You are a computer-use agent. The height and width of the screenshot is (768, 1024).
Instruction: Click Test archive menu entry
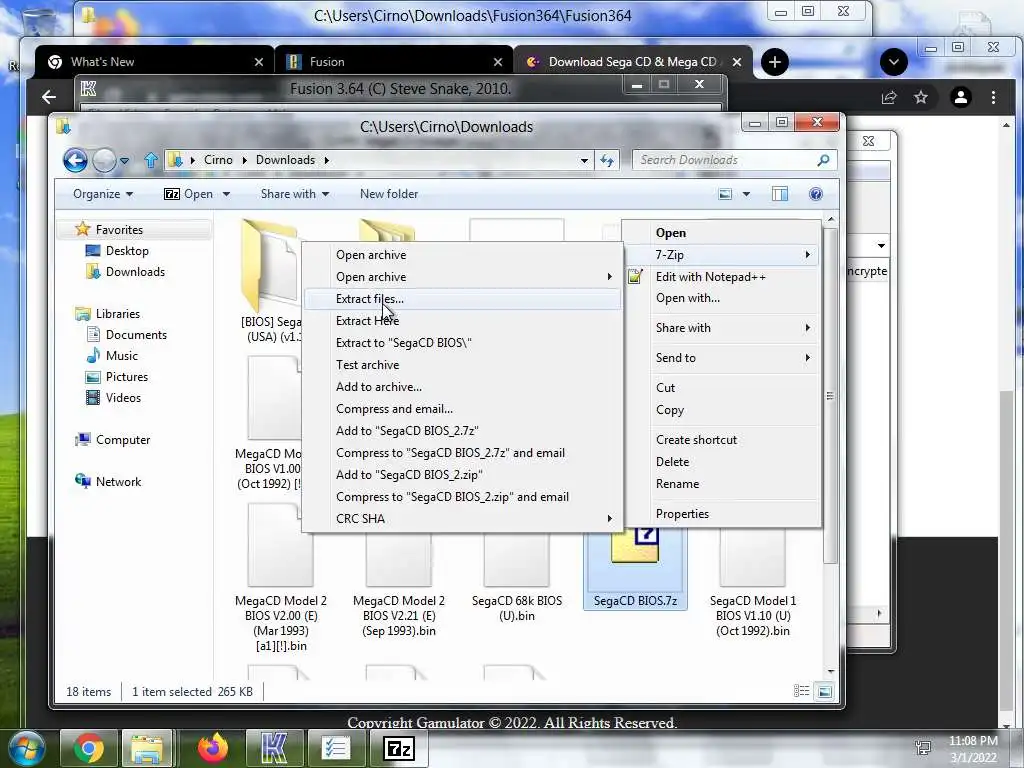pyautogui.click(x=462, y=365)
